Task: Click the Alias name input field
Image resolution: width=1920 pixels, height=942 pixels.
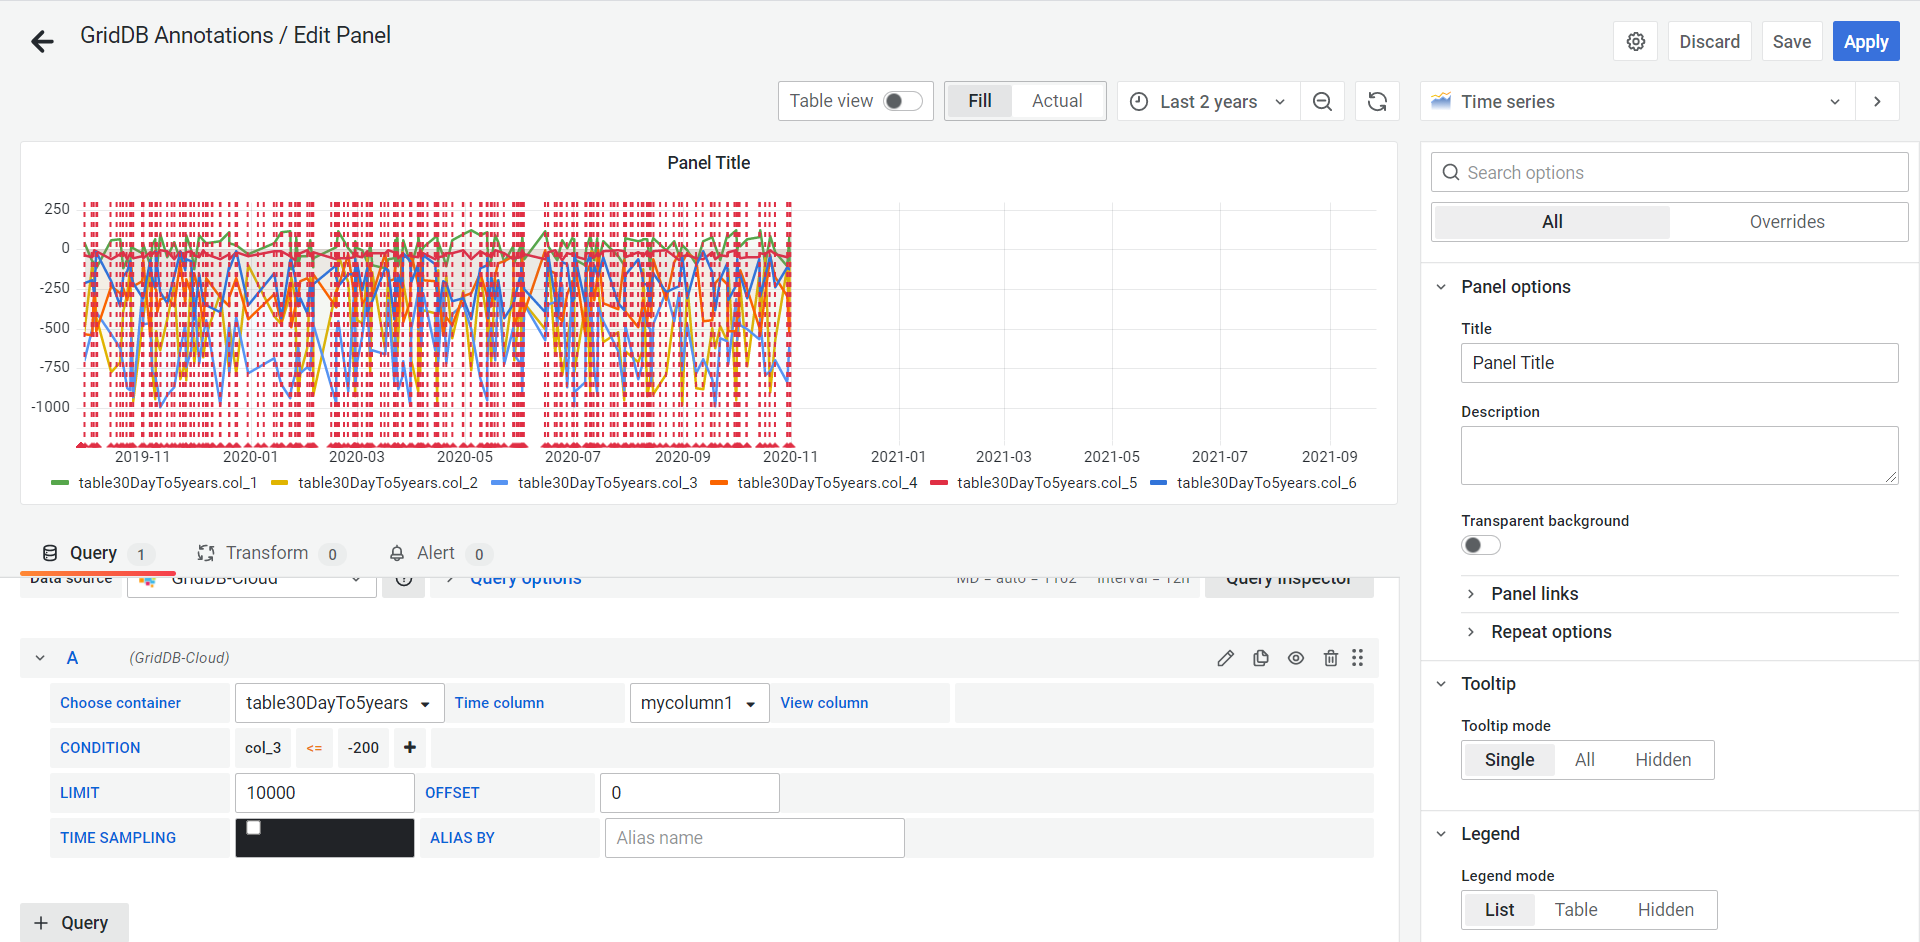Action: 754,838
